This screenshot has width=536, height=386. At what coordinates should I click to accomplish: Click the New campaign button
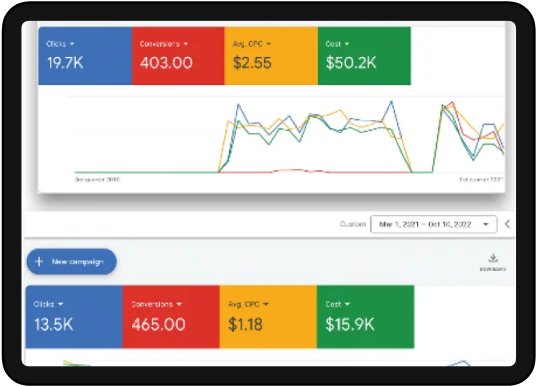(x=72, y=262)
